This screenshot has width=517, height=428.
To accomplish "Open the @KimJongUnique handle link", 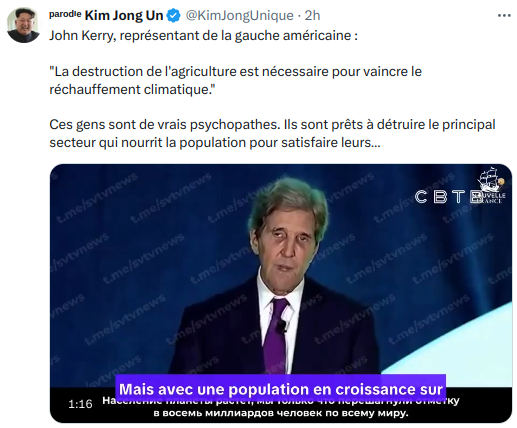I will (x=239, y=16).
